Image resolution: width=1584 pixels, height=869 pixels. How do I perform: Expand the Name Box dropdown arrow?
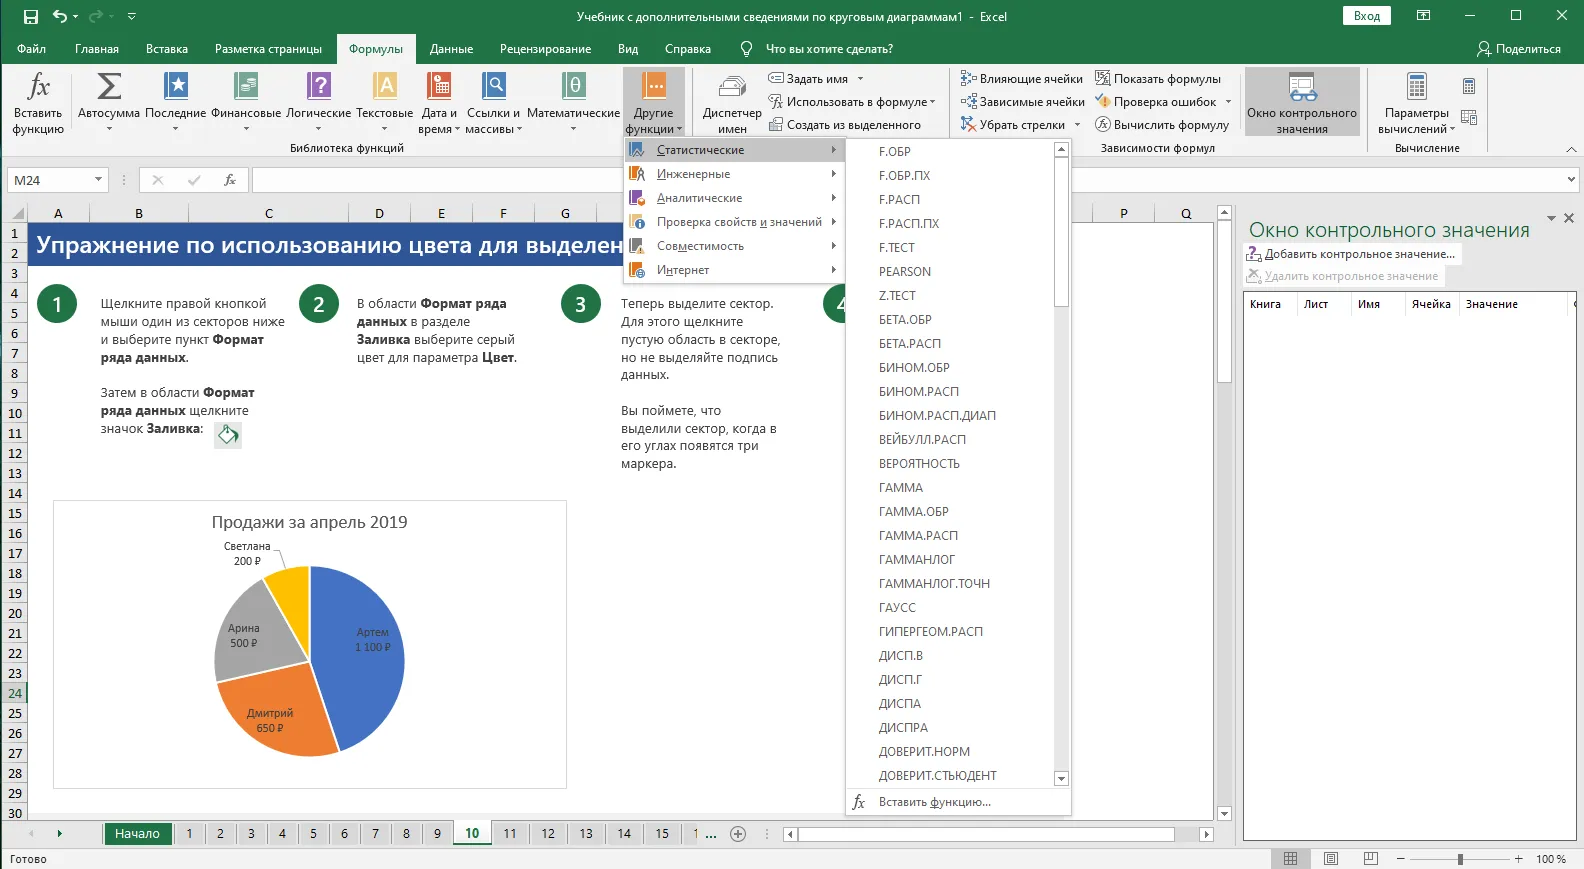coord(98,180)
